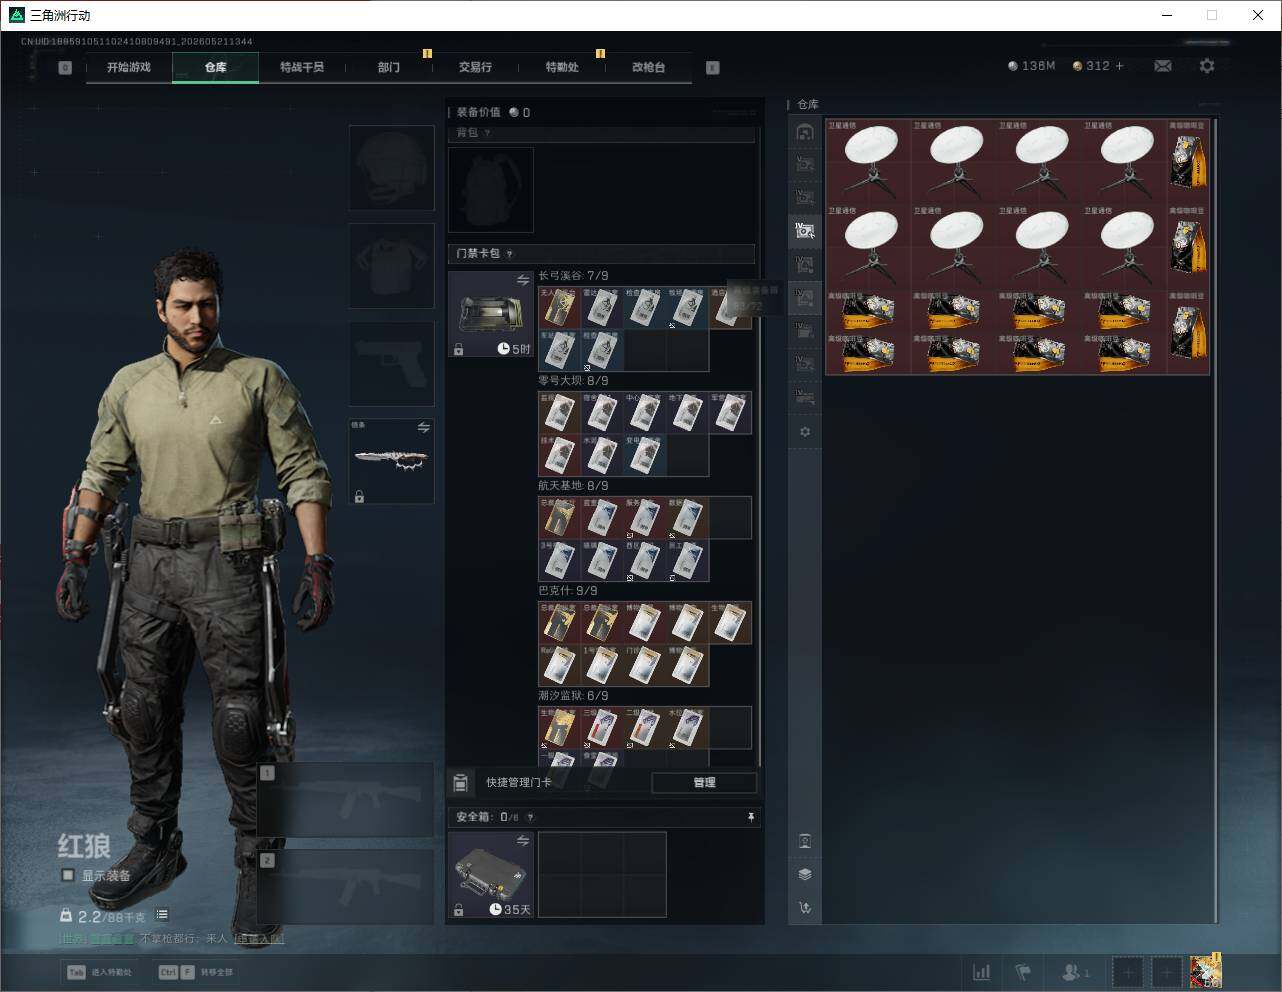The image size is (1282, 992).
Task: Click the 巴克什: 9/9 label
Action: [x=568, y=591]
